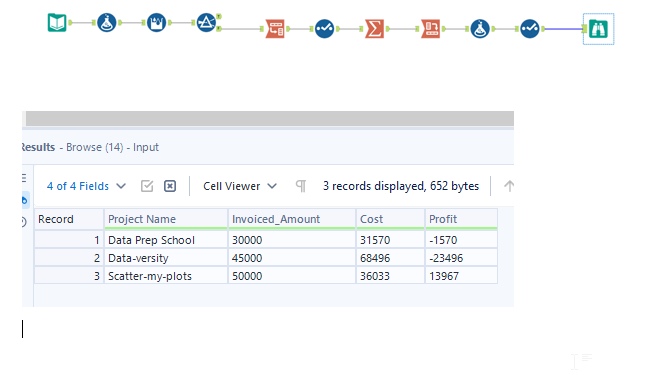This screenshot has height=379, width=662.
Task: Click the up arrow in results toolbar
Action: [509, 186]
